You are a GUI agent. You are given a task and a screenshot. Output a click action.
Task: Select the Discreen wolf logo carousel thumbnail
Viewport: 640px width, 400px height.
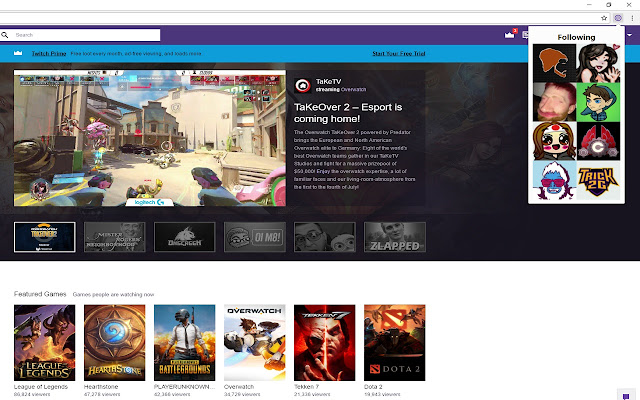click(184, 237)
